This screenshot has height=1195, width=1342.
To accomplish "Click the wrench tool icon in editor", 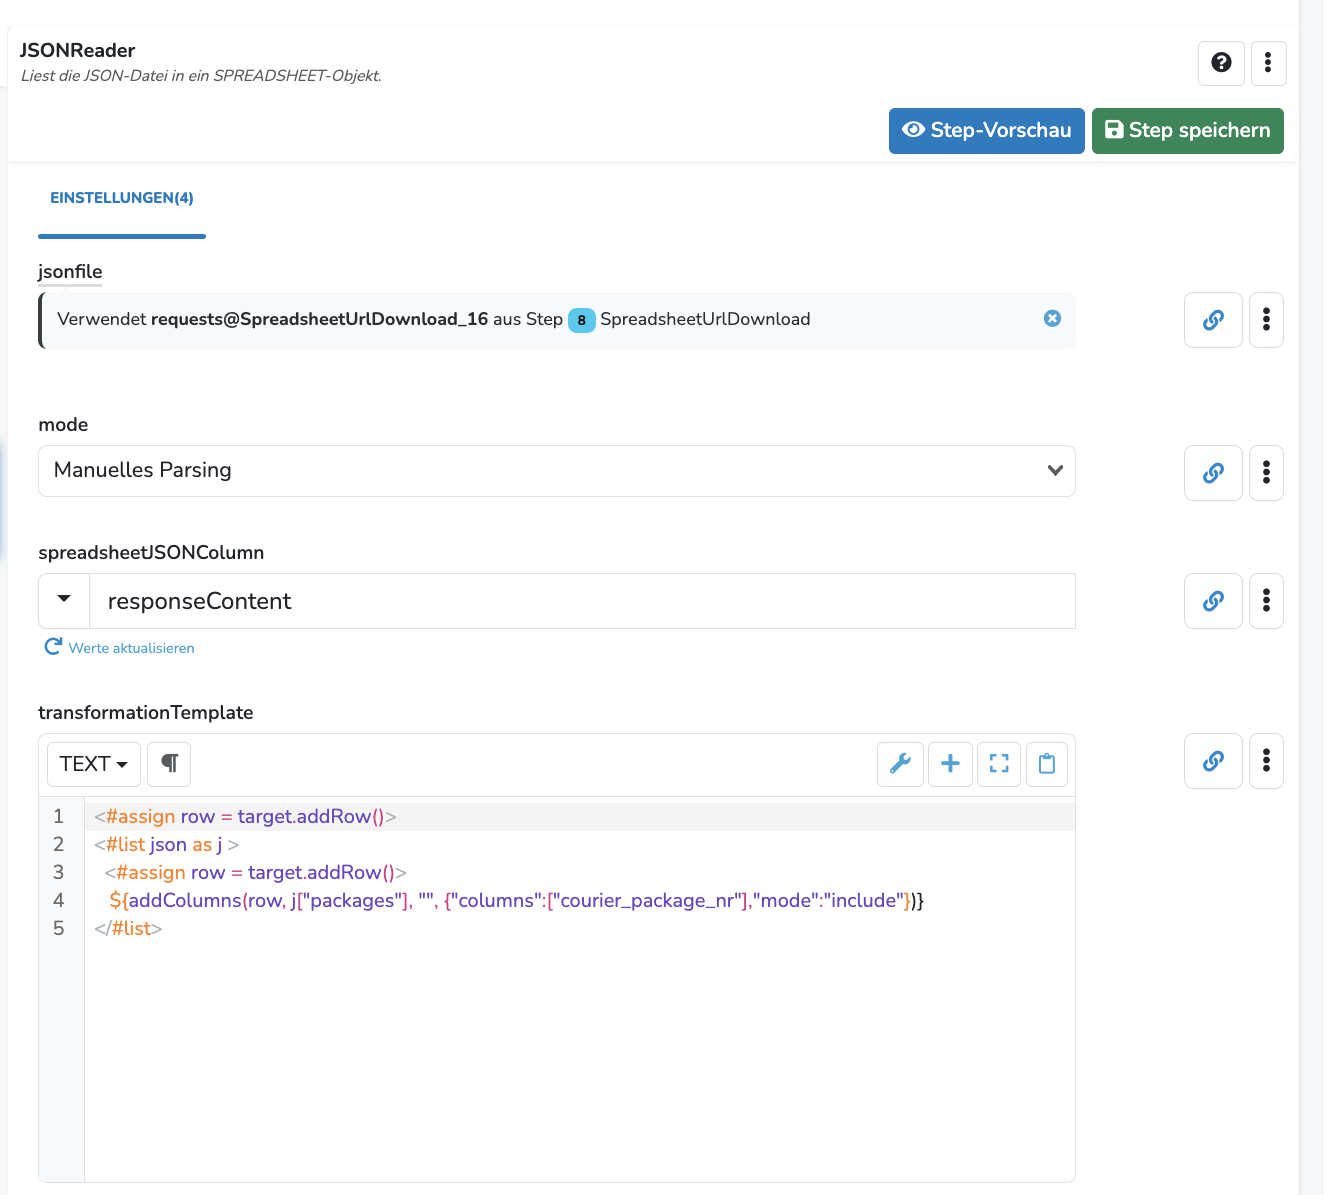I will (x=900, y=765).
